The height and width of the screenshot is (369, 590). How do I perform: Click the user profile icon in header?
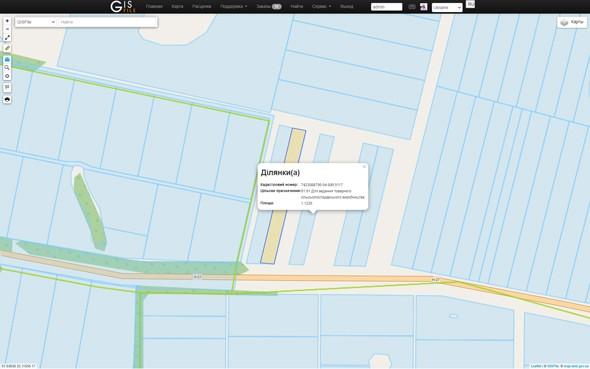click(424, 7)
